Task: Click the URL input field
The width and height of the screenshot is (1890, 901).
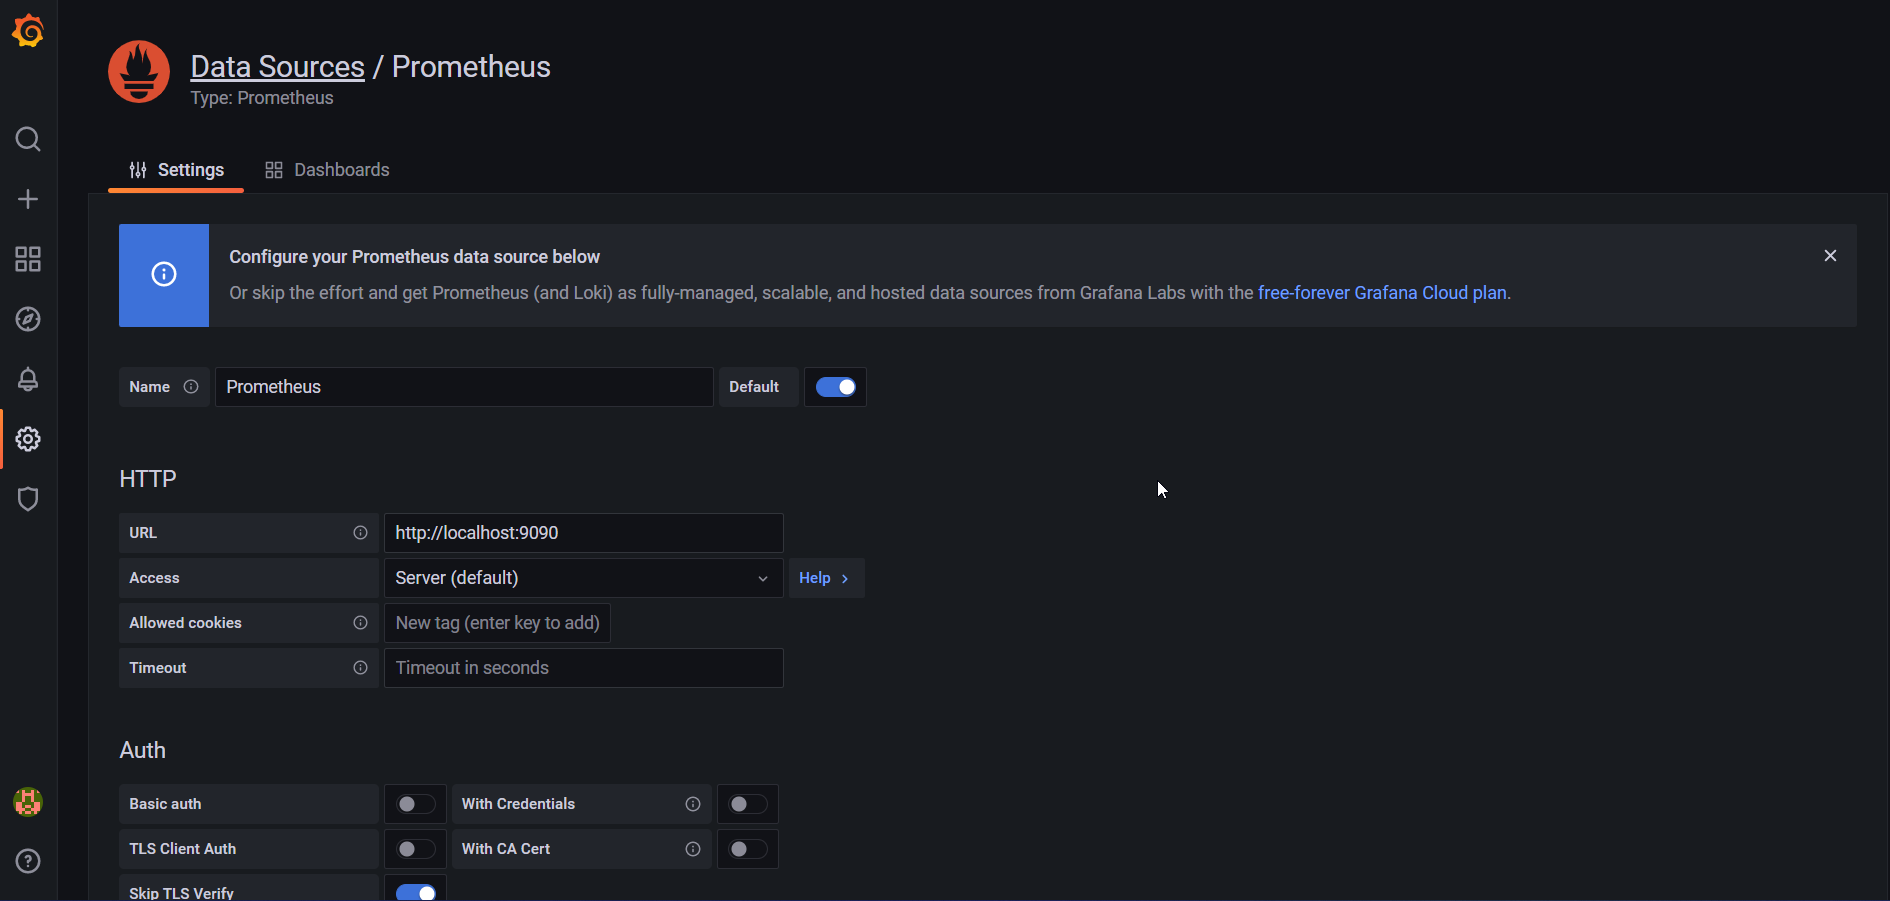Action: [584, 533]
